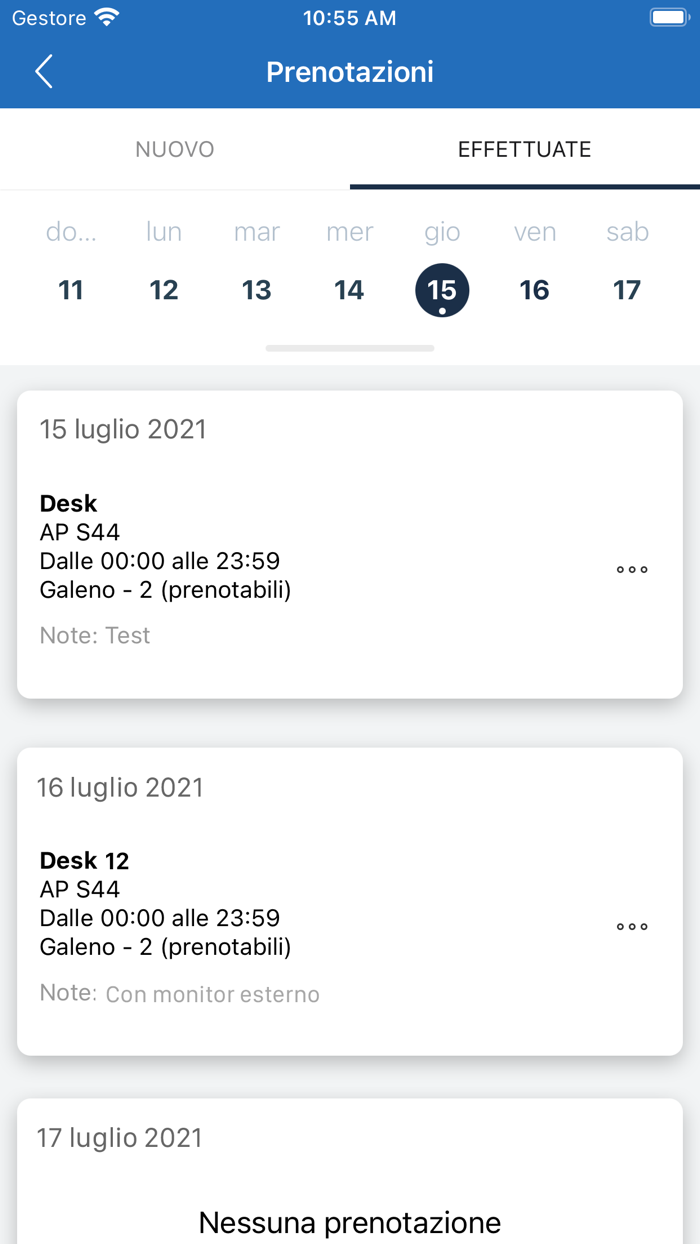Tap the back arrow in header
This screenshot has height=1244, width=700.
44,72
